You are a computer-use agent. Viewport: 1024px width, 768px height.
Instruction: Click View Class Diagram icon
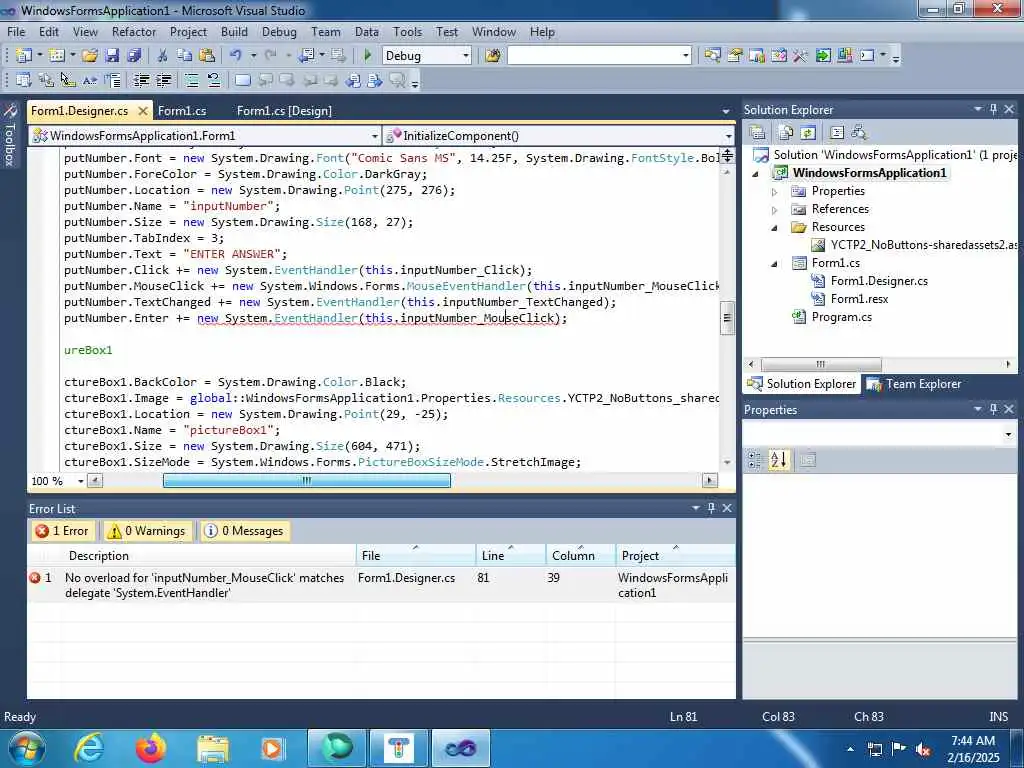(x=859, y=133)
